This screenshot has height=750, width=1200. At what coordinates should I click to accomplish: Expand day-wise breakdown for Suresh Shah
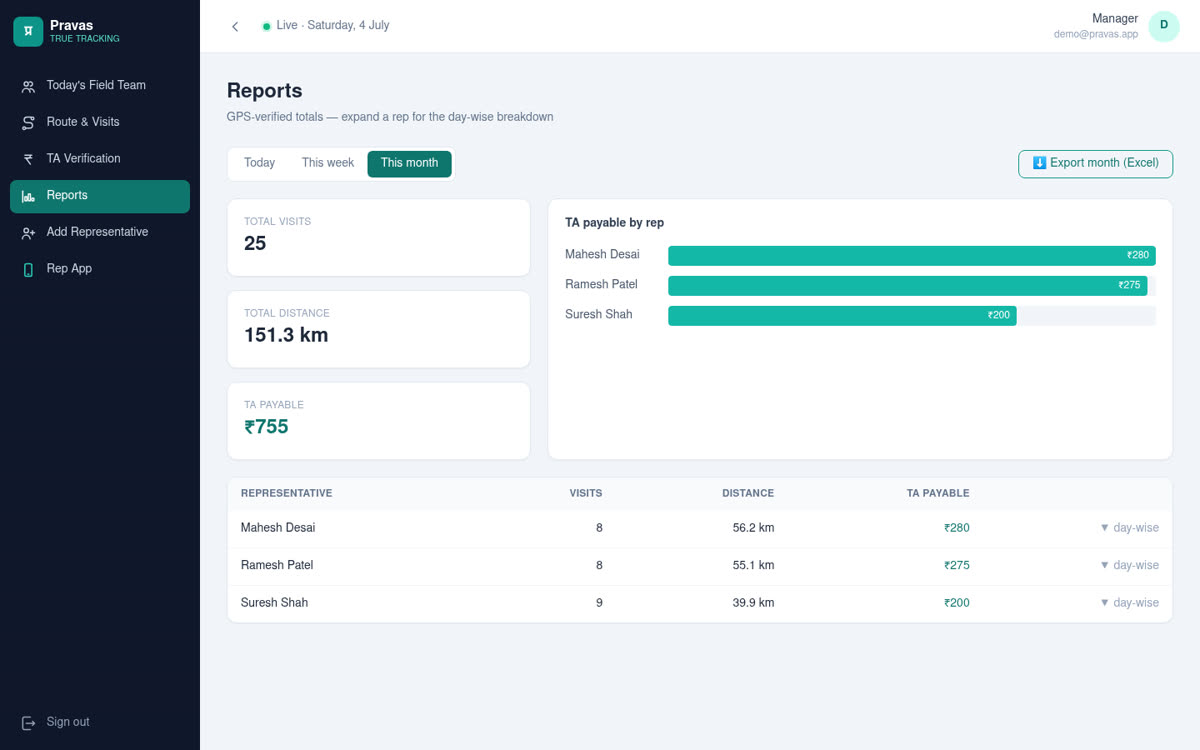(x=1129, y=603)
